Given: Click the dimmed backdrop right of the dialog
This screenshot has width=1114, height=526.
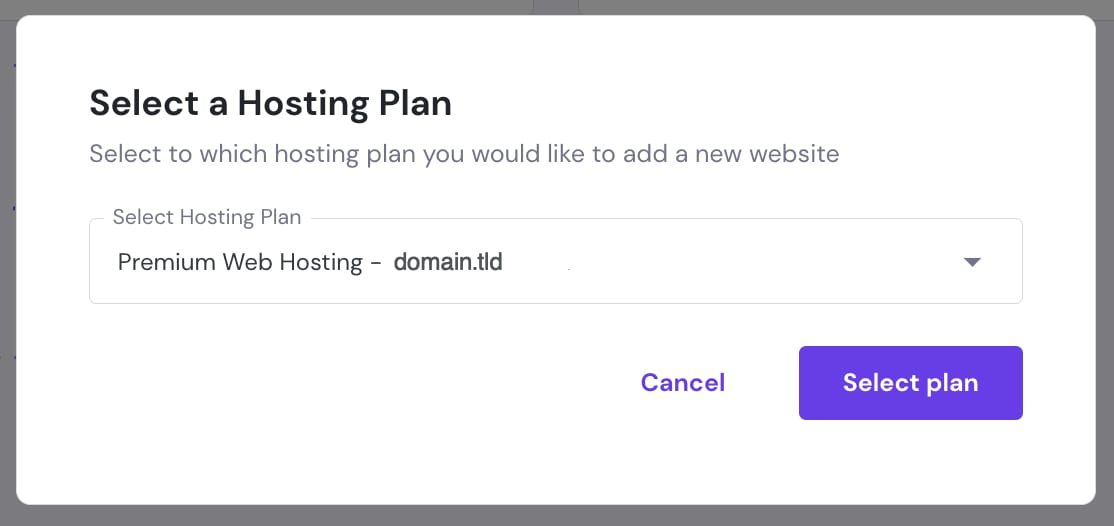Looking at the screenshot, I should 1105,260.
